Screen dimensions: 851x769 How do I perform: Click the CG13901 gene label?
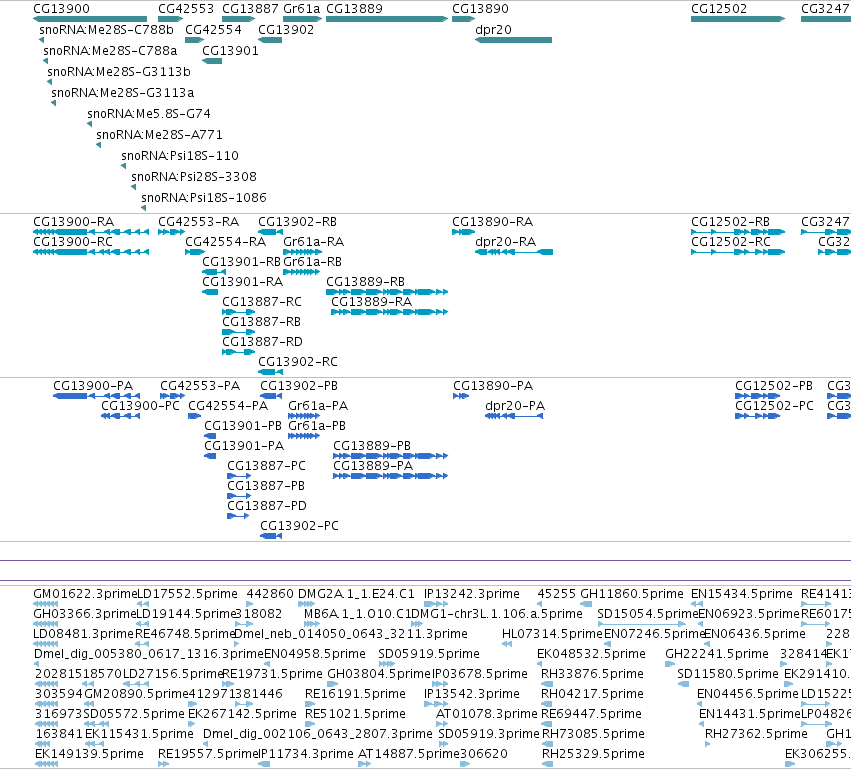click(x=230, y=50)
